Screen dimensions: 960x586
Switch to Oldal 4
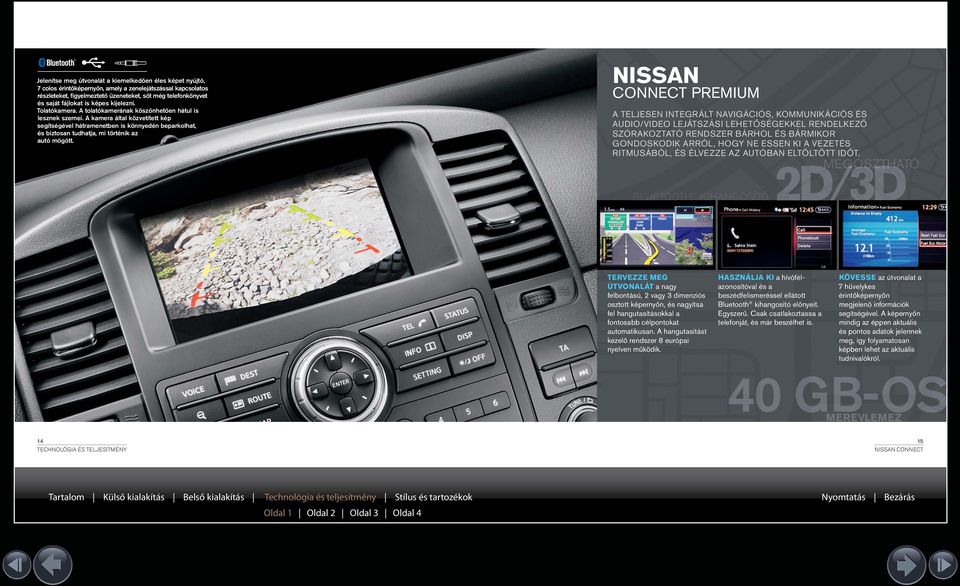click(407, 513)
